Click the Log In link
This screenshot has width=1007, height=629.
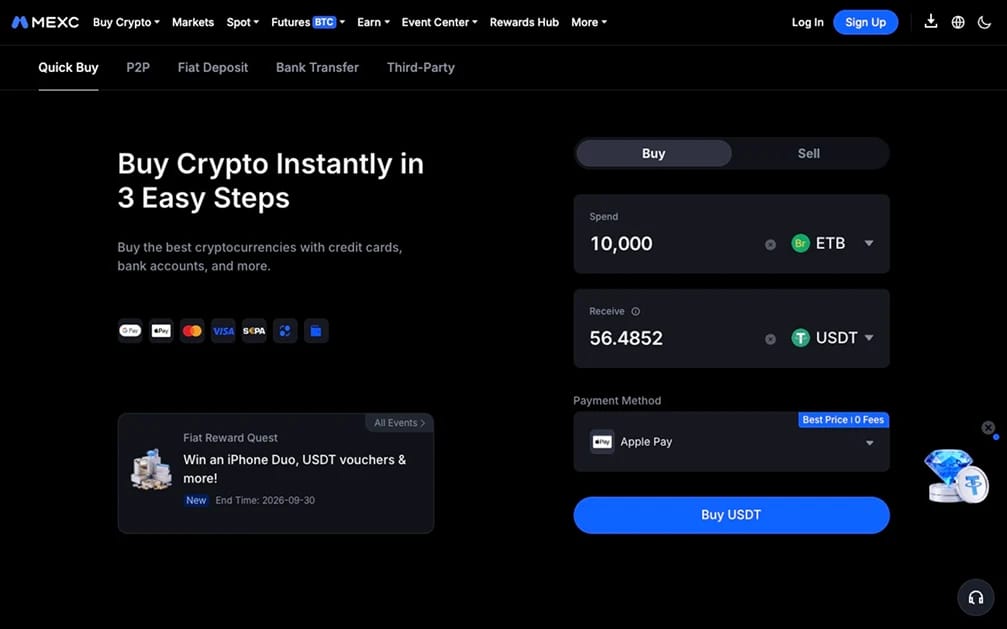807,22
